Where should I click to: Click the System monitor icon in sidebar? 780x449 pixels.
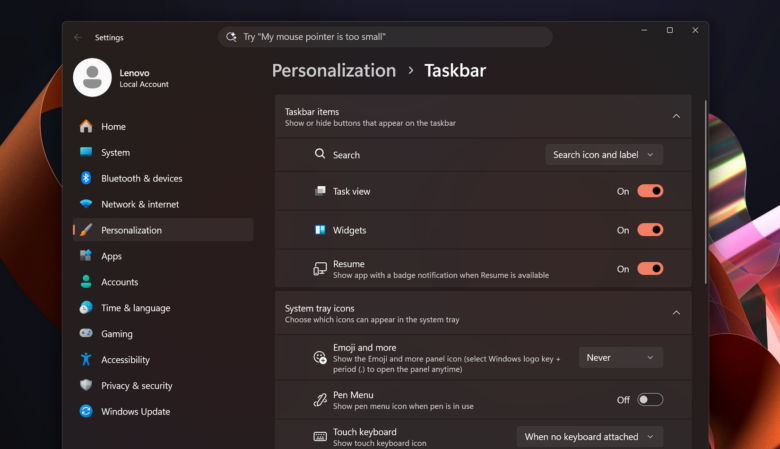point(86,152)
